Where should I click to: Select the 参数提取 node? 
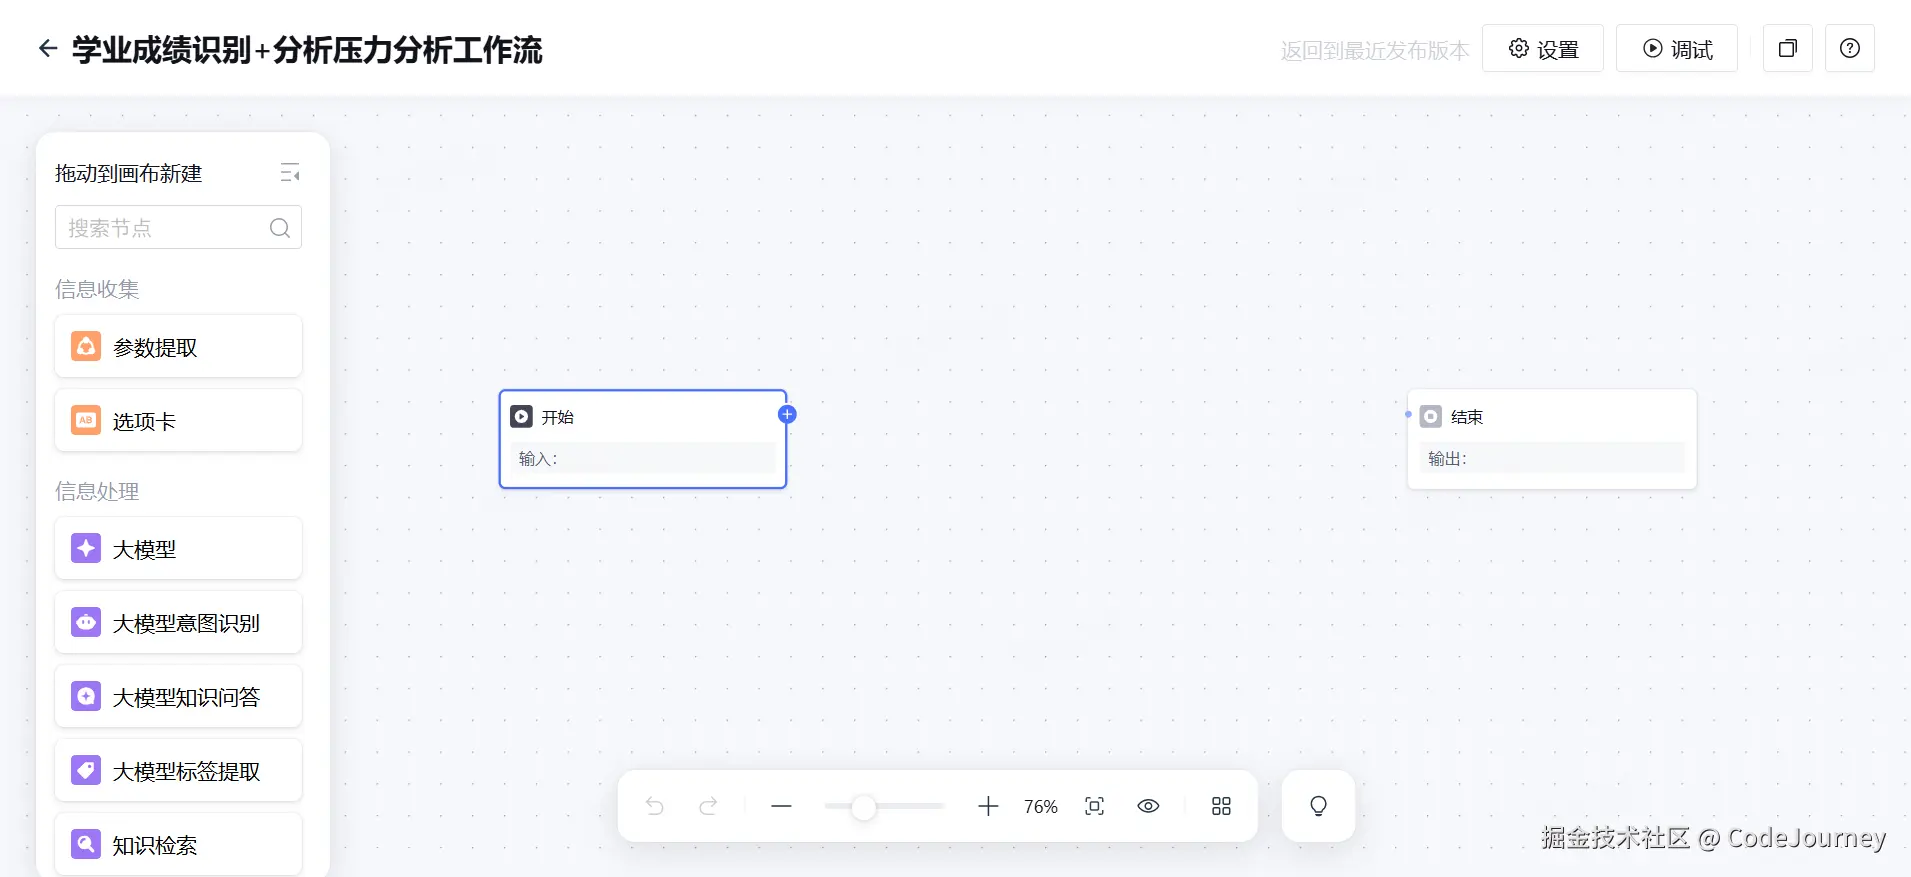click(178, 347)
